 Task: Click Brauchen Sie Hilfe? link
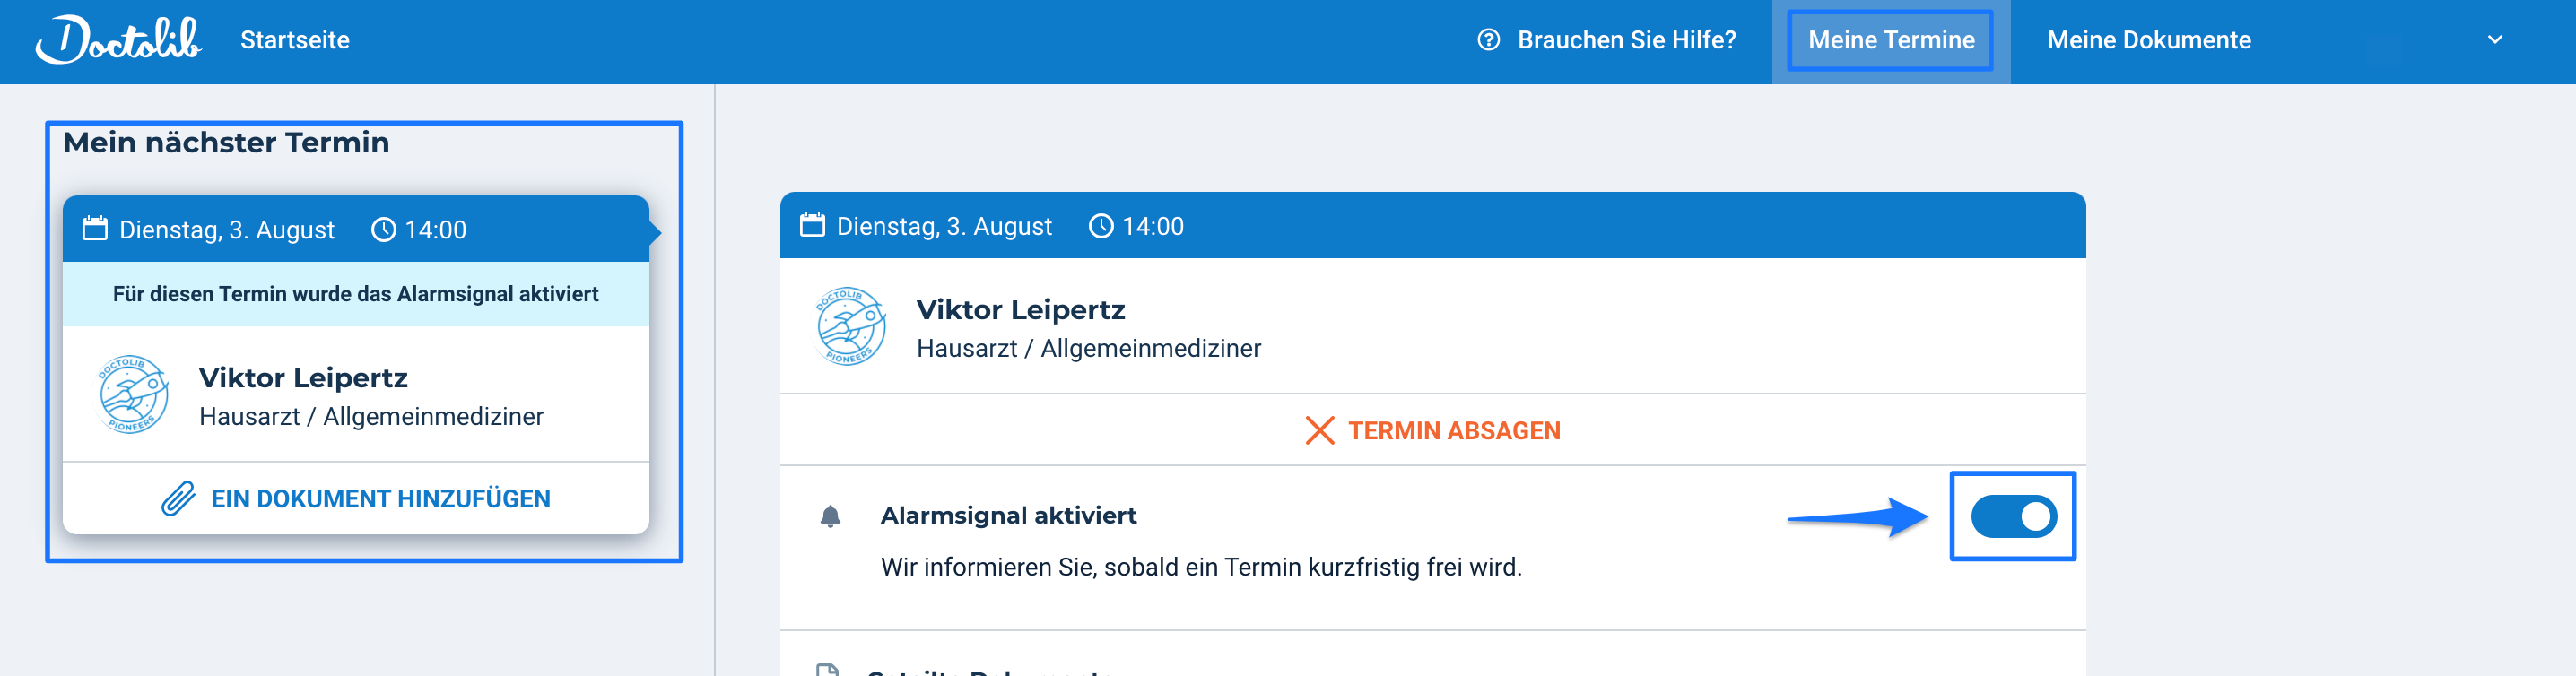pyautogui.click(x=1626, y=40)
